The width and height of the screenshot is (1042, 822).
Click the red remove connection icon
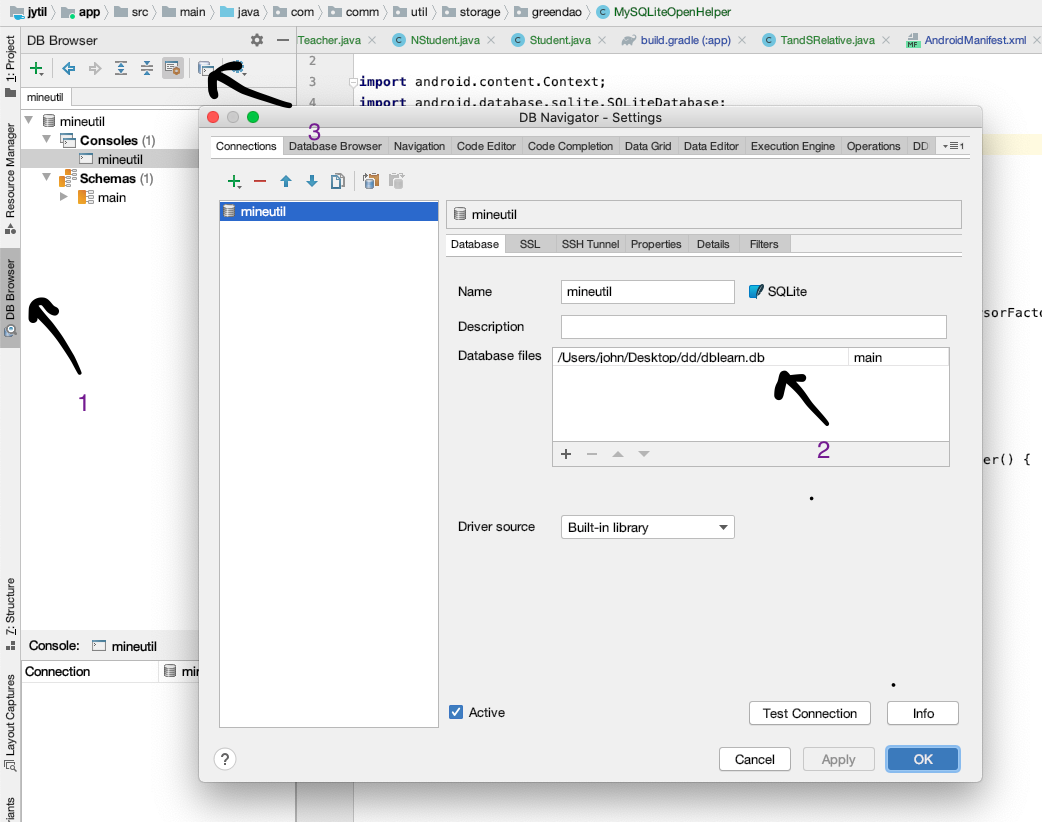click(x=260, y=181)
